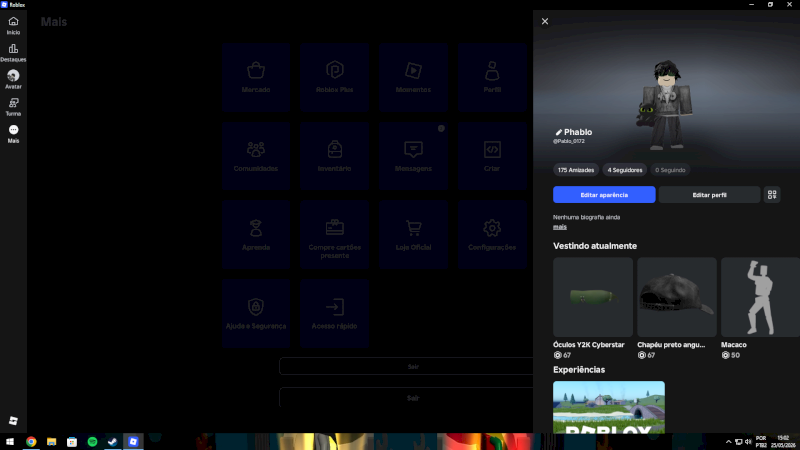
Task: Open the Aprenda tile
Action: 256,235
